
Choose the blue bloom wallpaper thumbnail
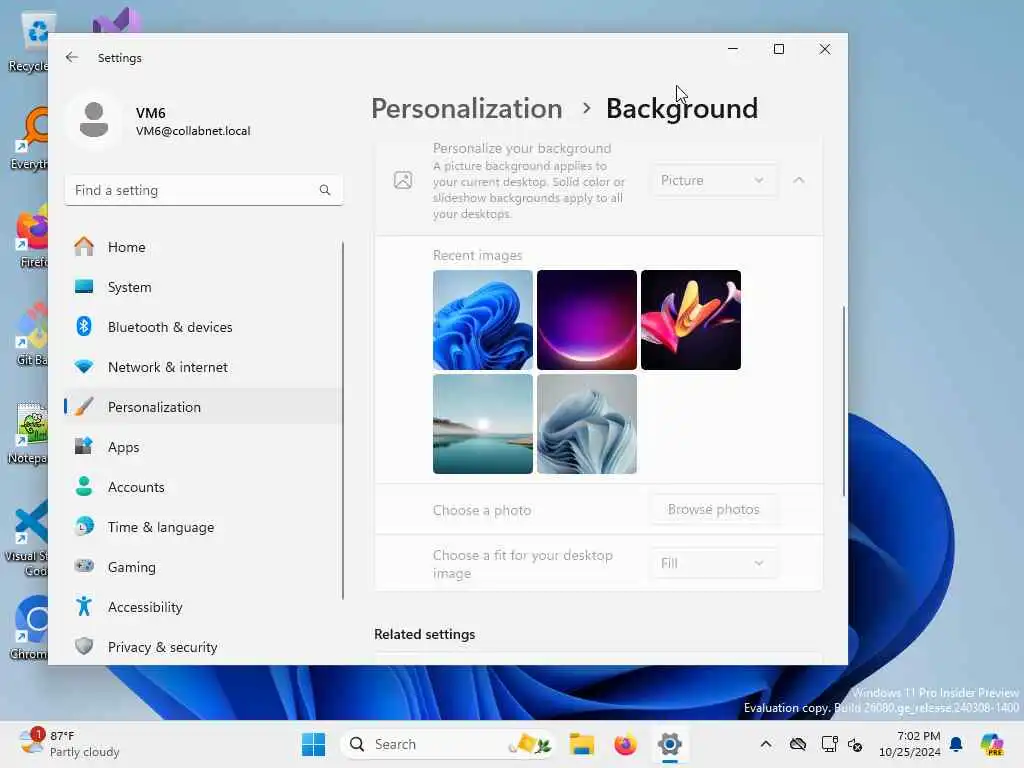(x=483, y=320)
